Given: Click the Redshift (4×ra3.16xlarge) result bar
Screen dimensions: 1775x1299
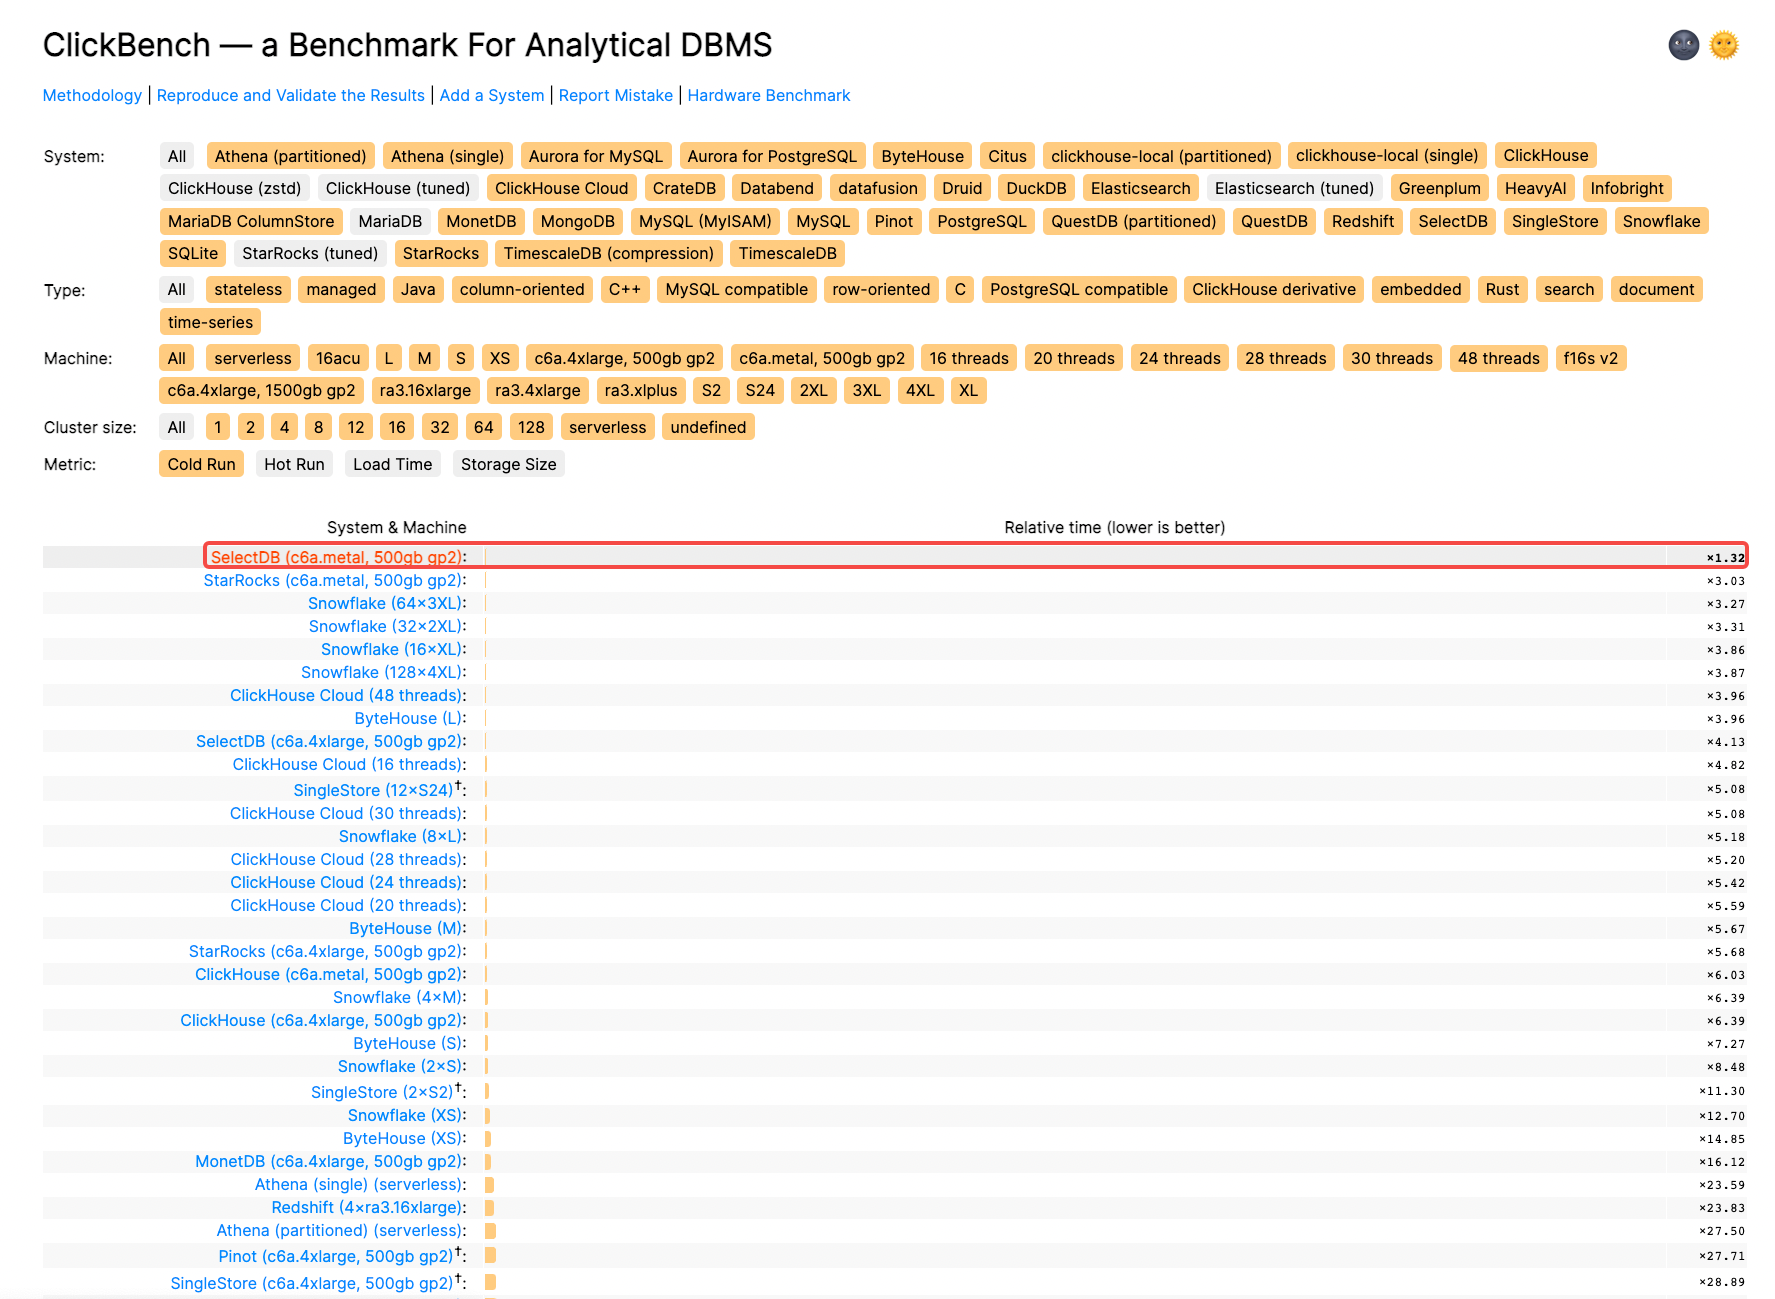Looking at the screenshot, I should point(490,1207).
